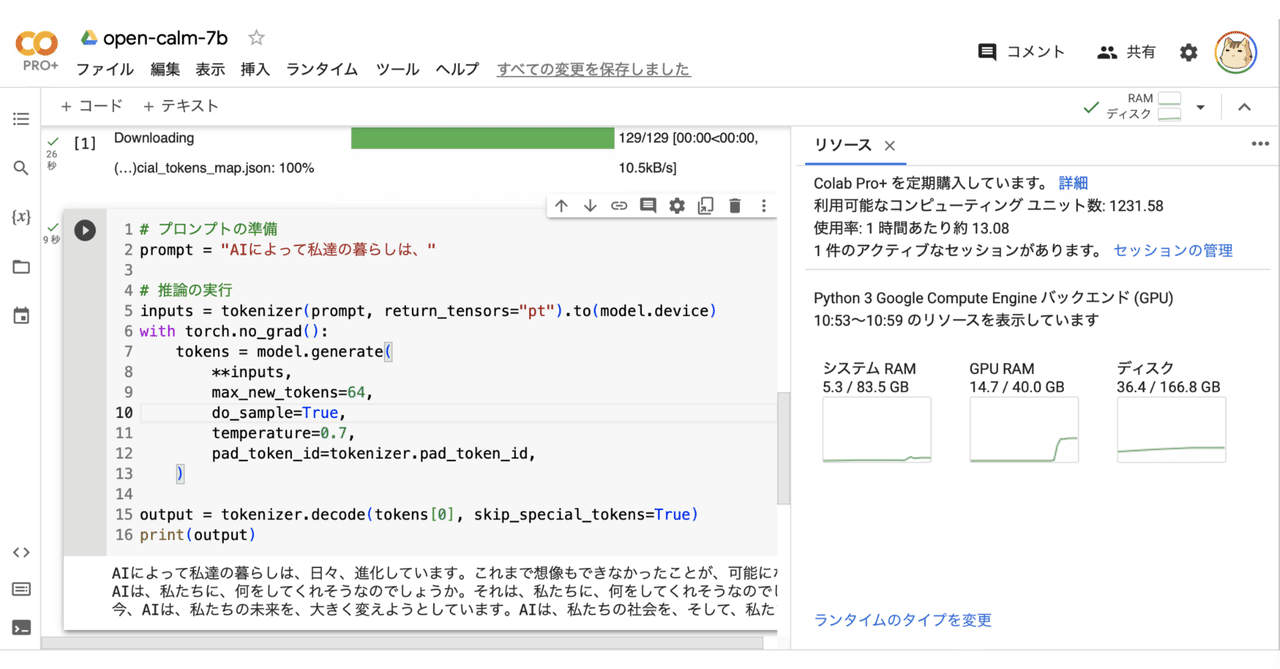Open the variable inspector {x} panel
Image resolution: width=1280 pixels, height=669 pixels.
21,216
